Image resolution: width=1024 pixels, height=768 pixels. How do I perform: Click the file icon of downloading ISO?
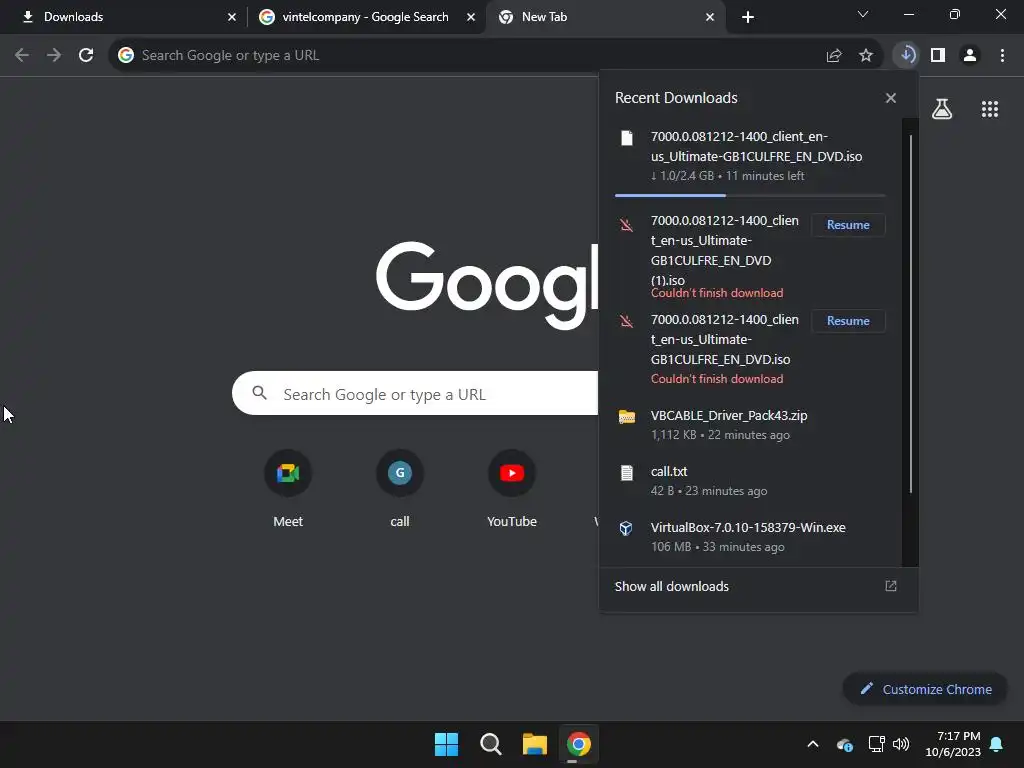click(x=627, y=138)
